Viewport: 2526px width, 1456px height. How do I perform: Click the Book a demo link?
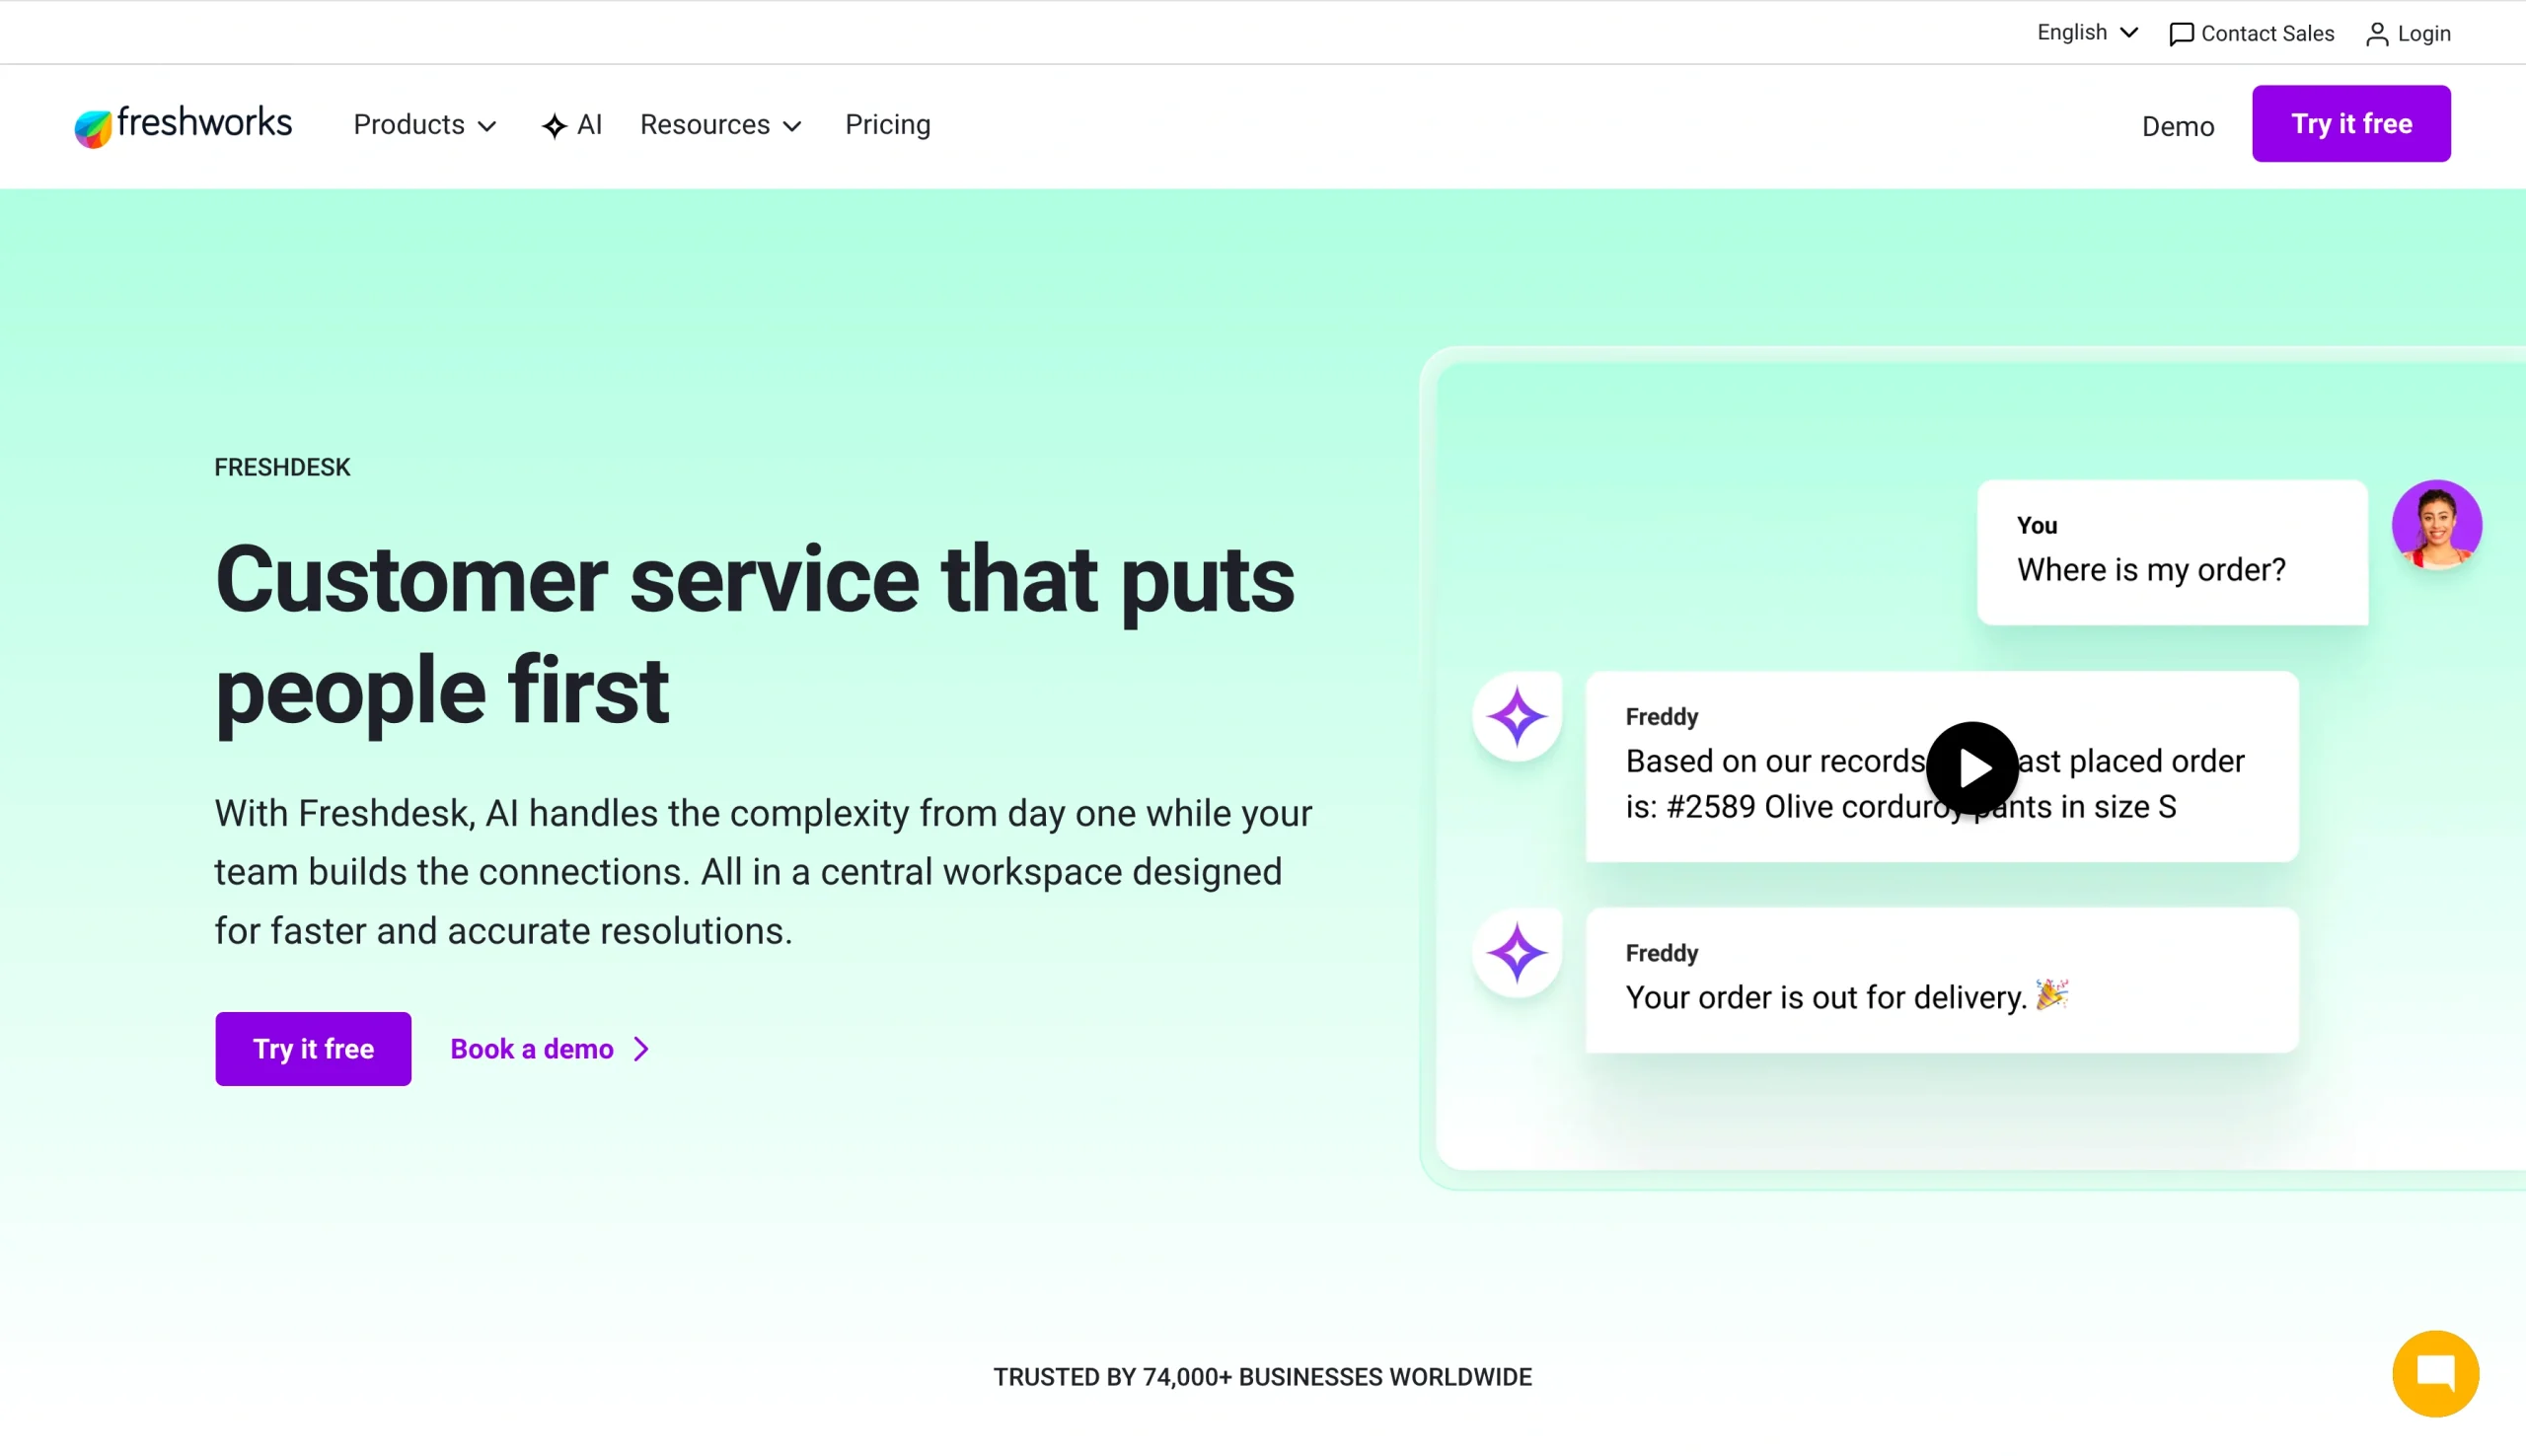pos(550,1049)
